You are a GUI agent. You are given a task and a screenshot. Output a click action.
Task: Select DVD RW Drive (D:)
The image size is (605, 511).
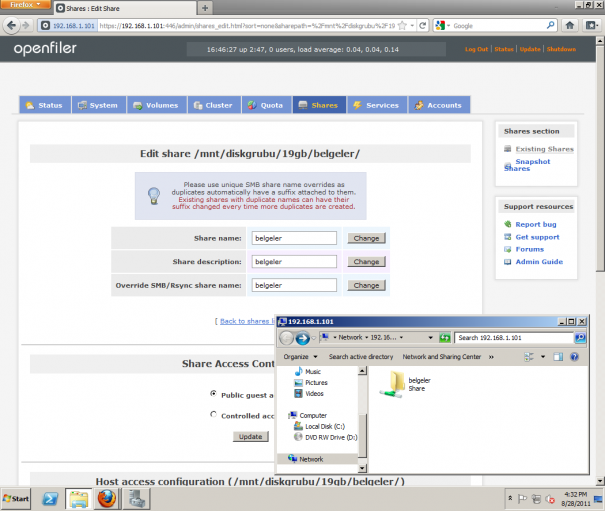click(326, 437)
